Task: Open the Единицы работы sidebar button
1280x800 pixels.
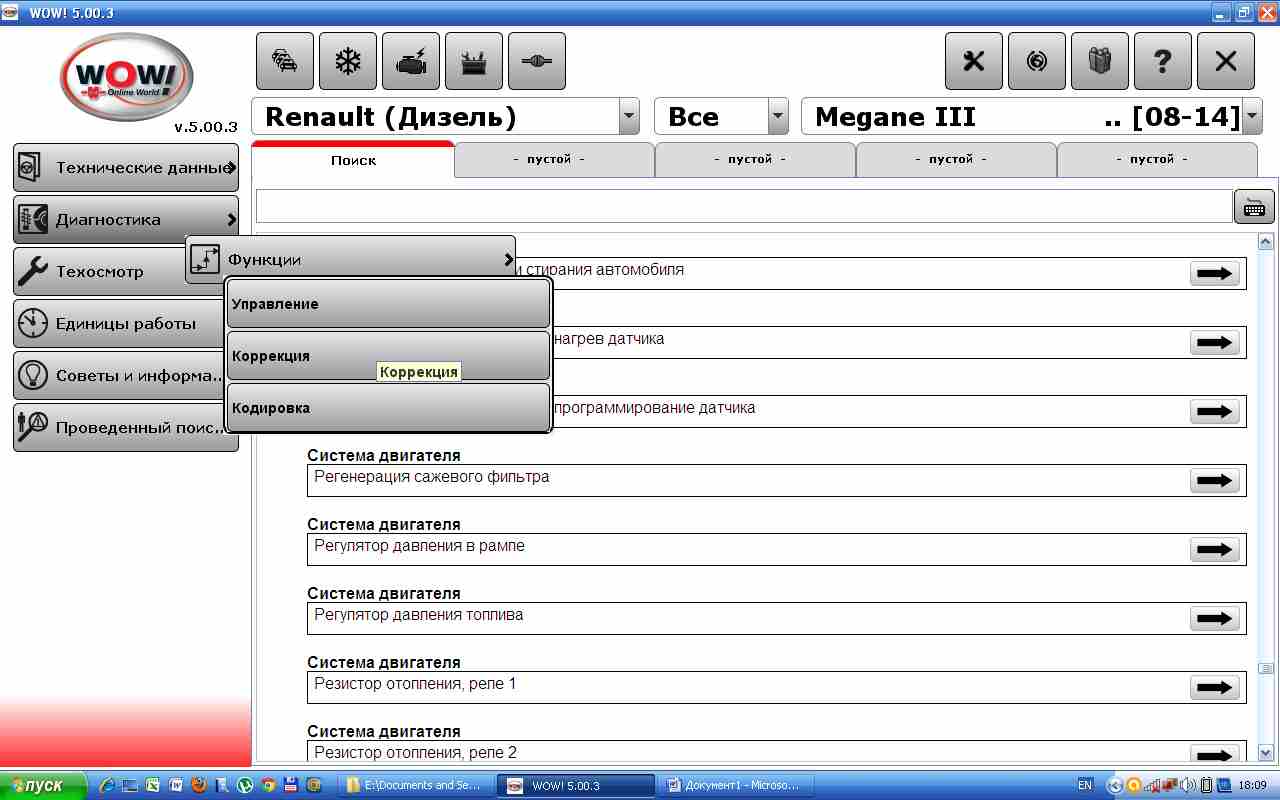Action: (x=126, y=324)
